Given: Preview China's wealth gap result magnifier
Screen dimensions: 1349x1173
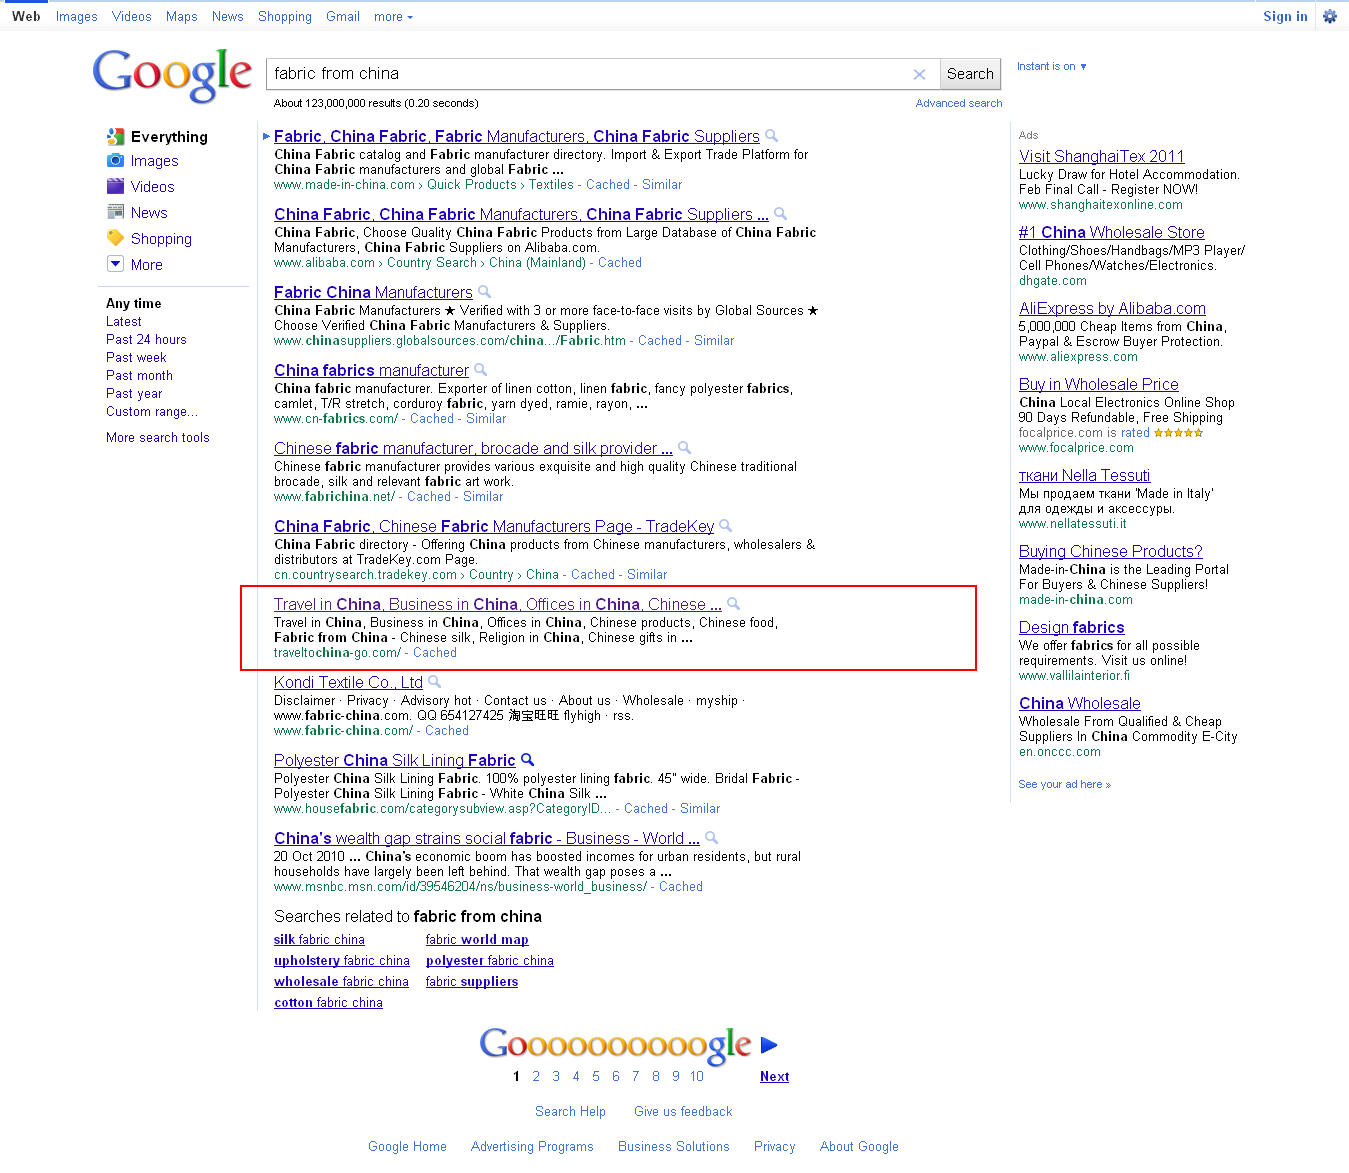Looking at the screenshot, I should (x=711, y=838).
